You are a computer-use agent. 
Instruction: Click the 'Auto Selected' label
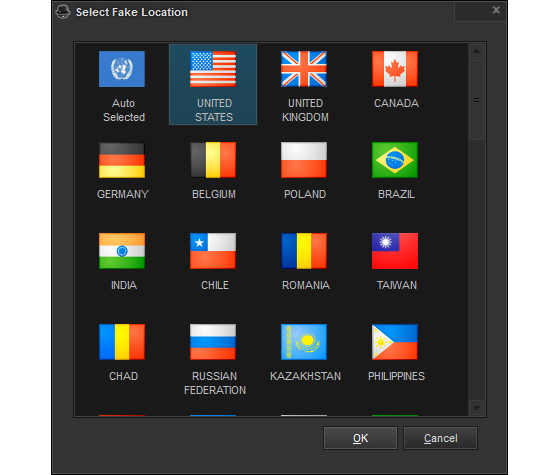[124, 110]
